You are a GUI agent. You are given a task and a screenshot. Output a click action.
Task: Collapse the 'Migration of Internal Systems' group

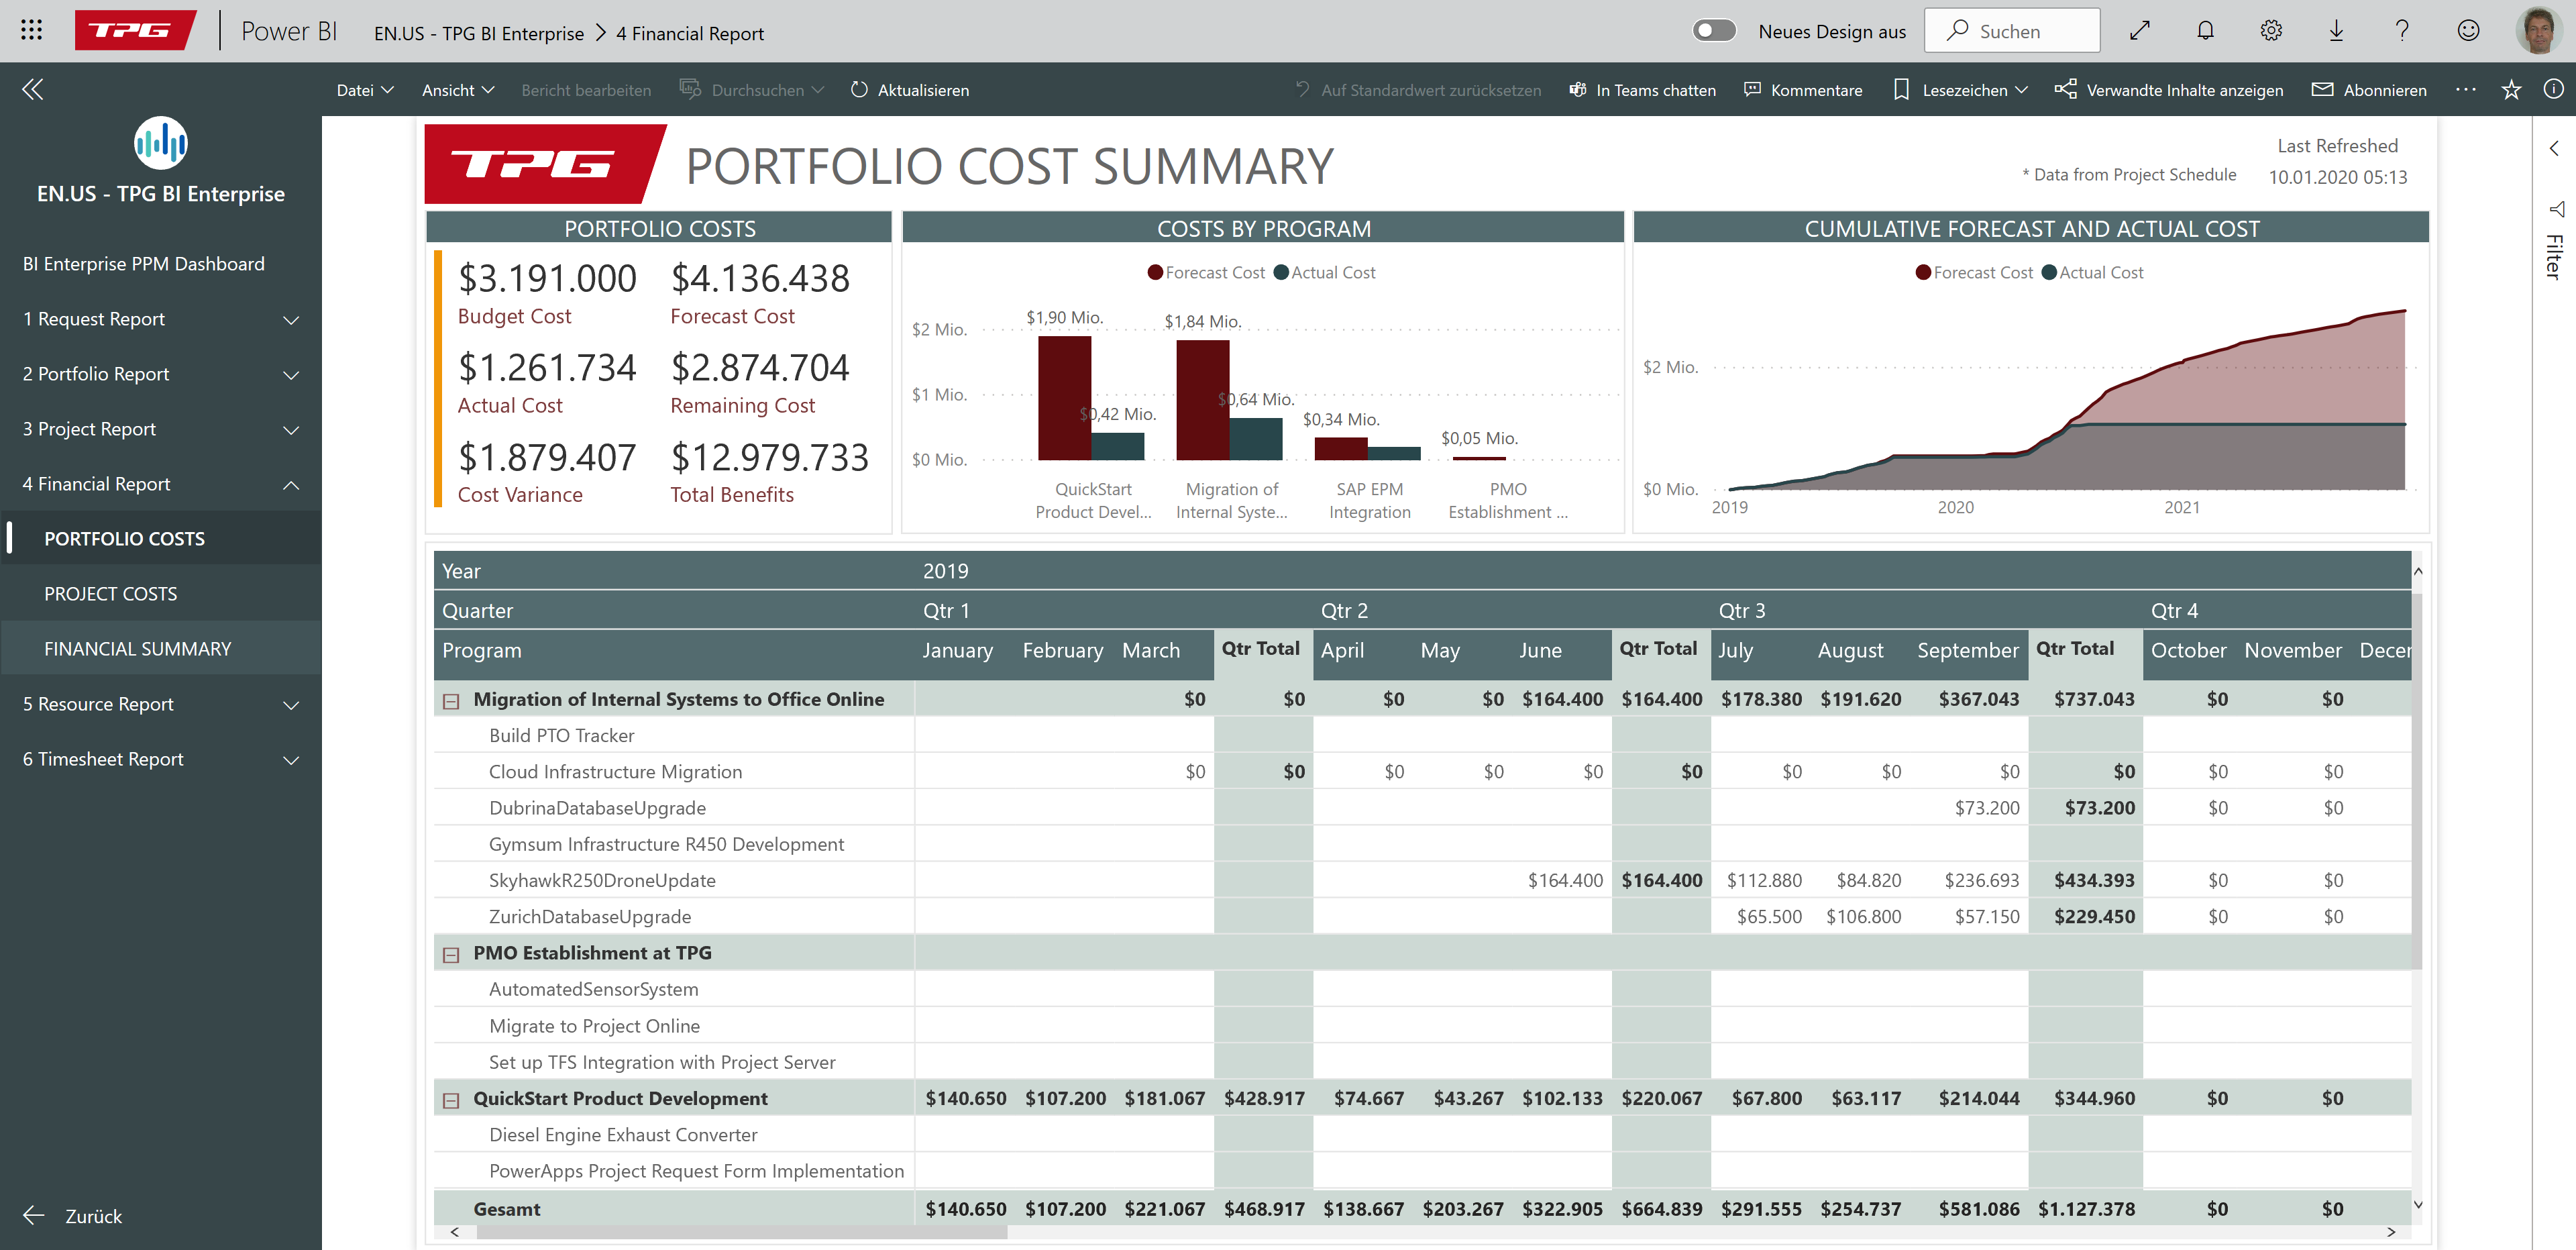[451, 701]
